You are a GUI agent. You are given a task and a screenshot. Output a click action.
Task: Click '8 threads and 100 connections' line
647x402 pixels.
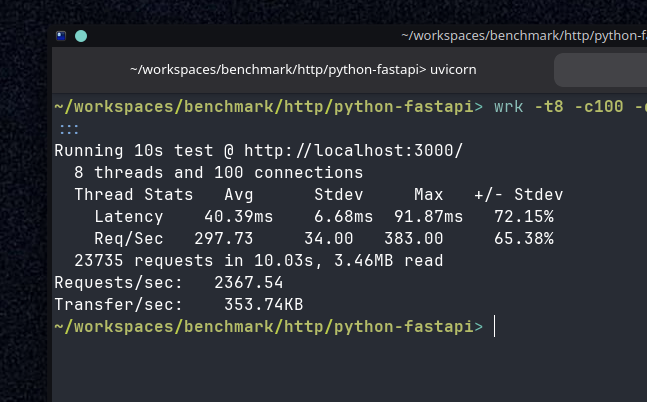pyautogui.click(x=219, y=173)
